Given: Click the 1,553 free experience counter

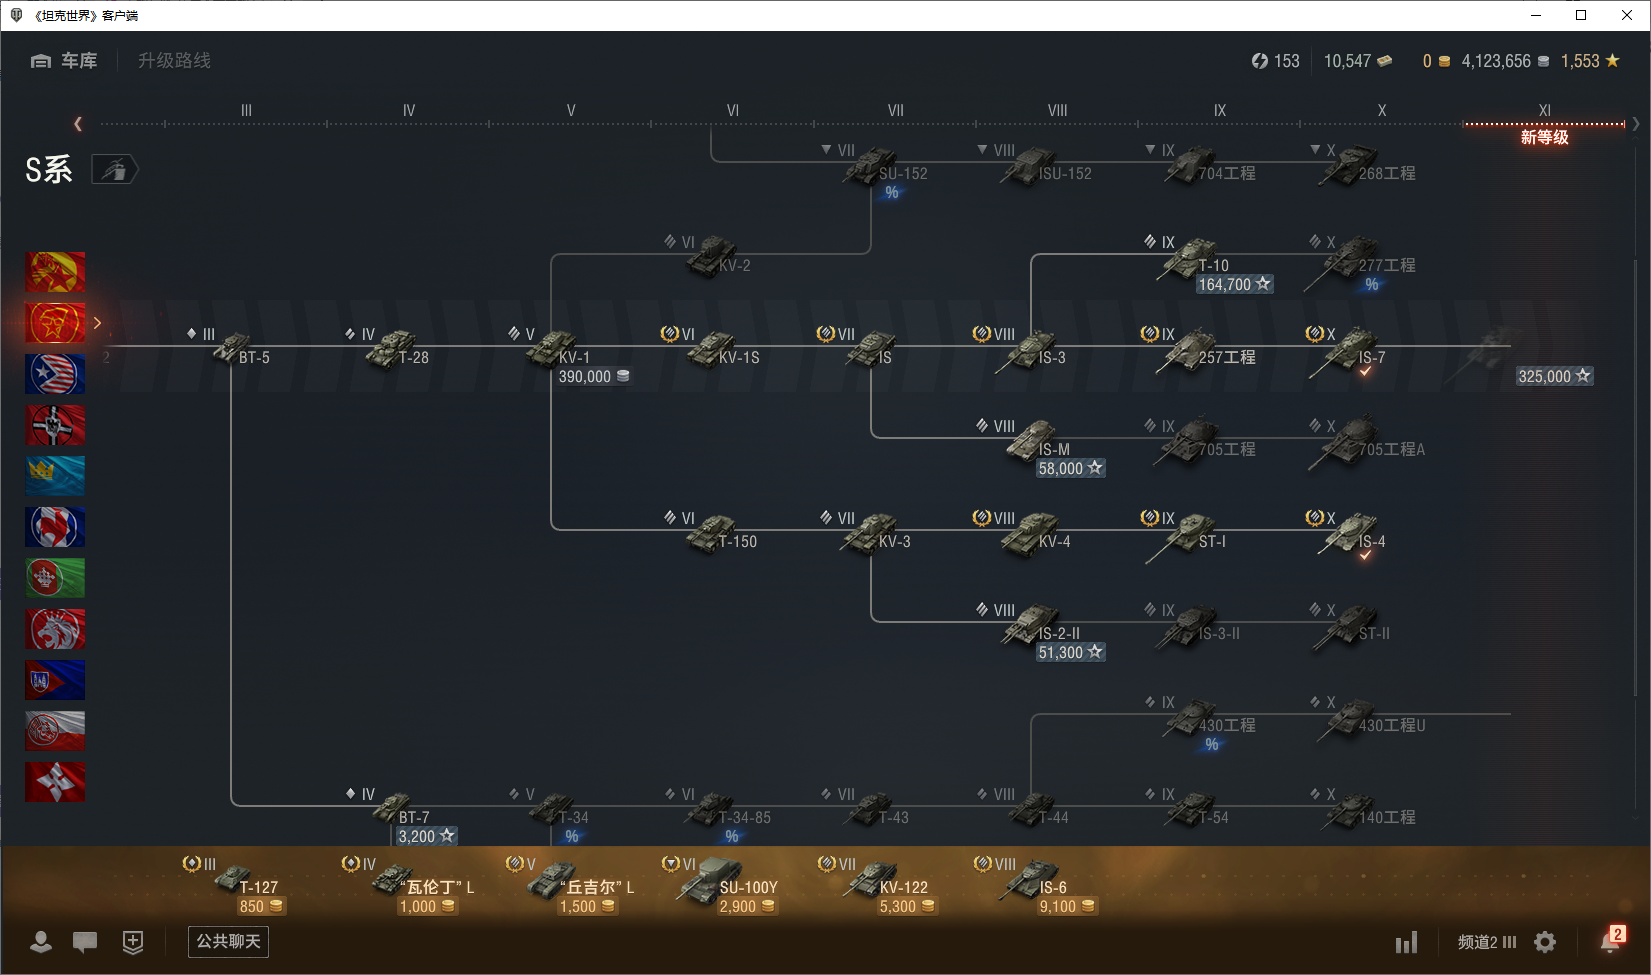Looking at the screenshot, I should click(x=1590, y=61).
